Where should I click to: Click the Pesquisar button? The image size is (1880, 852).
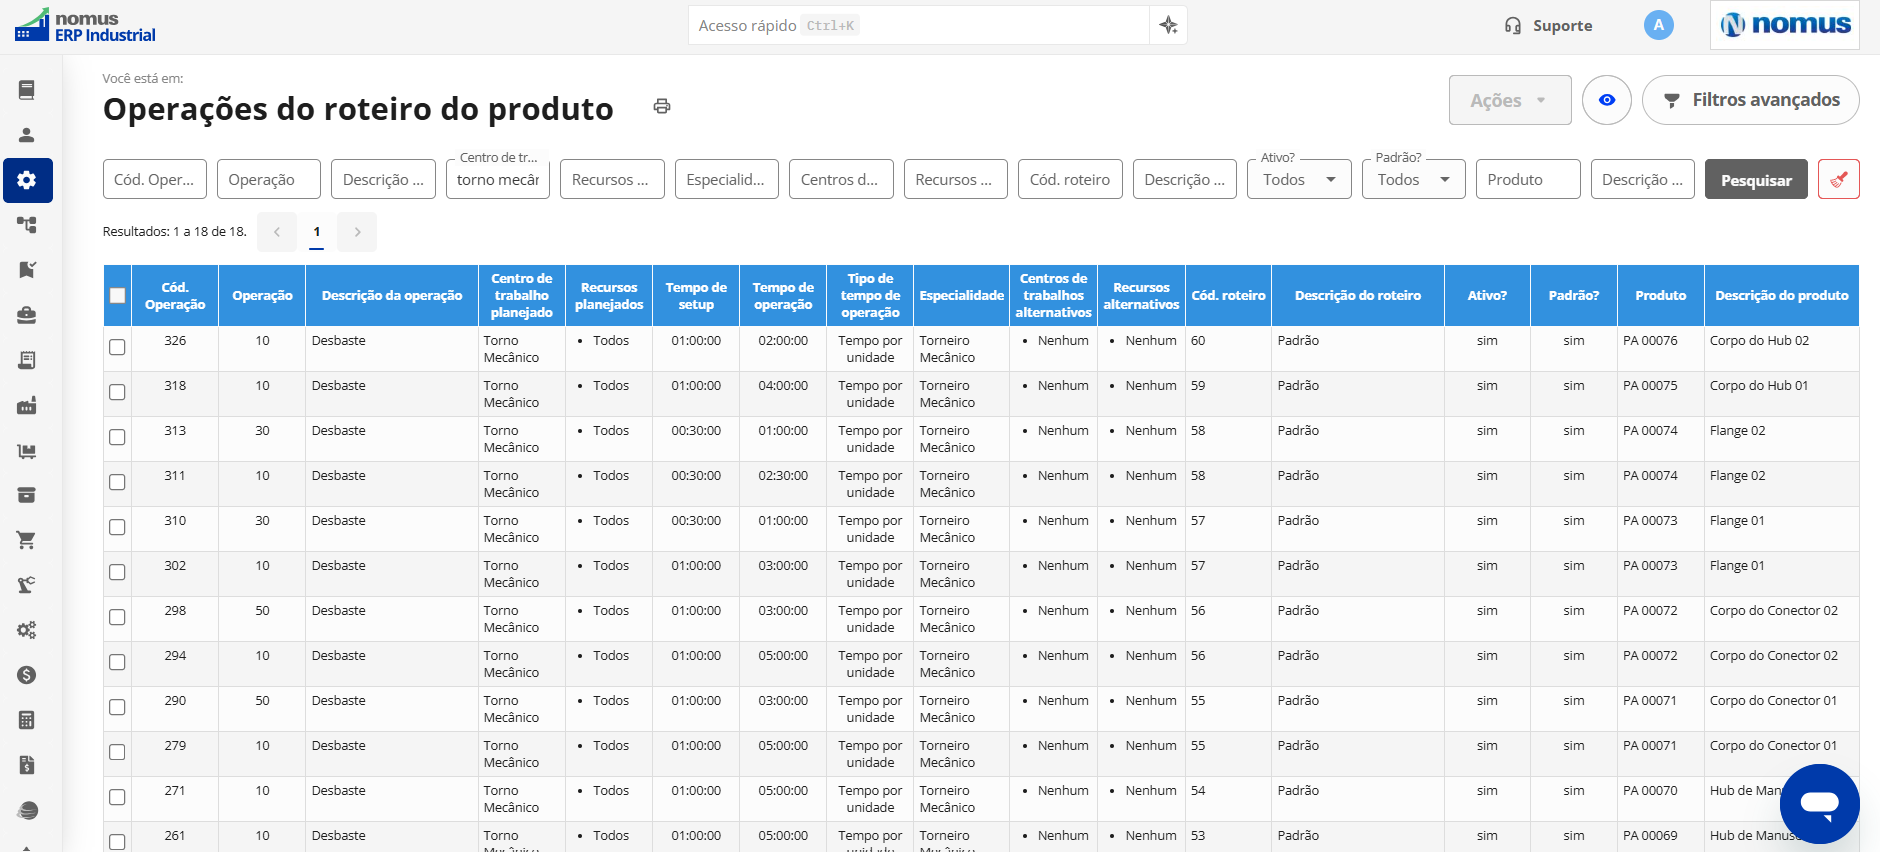(x=1755, y=180)
